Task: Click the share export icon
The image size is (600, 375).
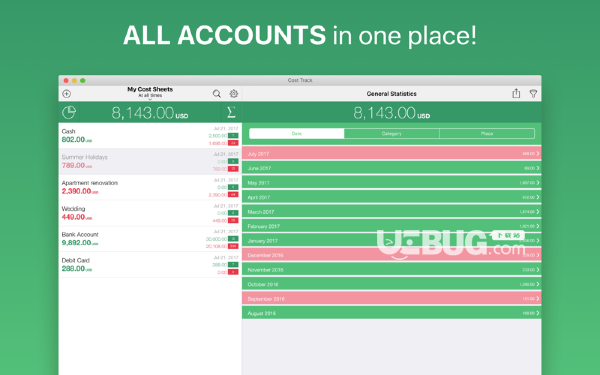Action: point(516,93)
